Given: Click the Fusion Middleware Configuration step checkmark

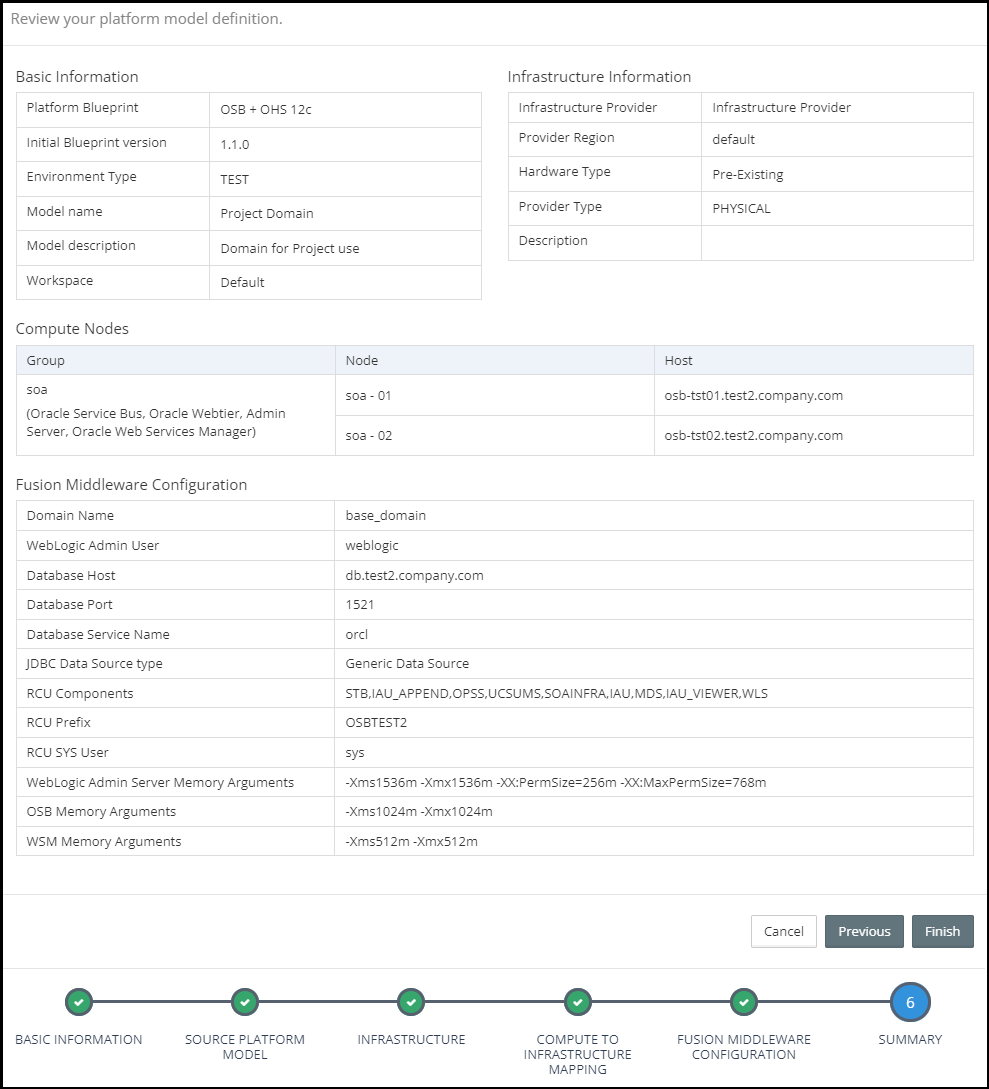Looking at the screenshot, I should (743, 1001).
